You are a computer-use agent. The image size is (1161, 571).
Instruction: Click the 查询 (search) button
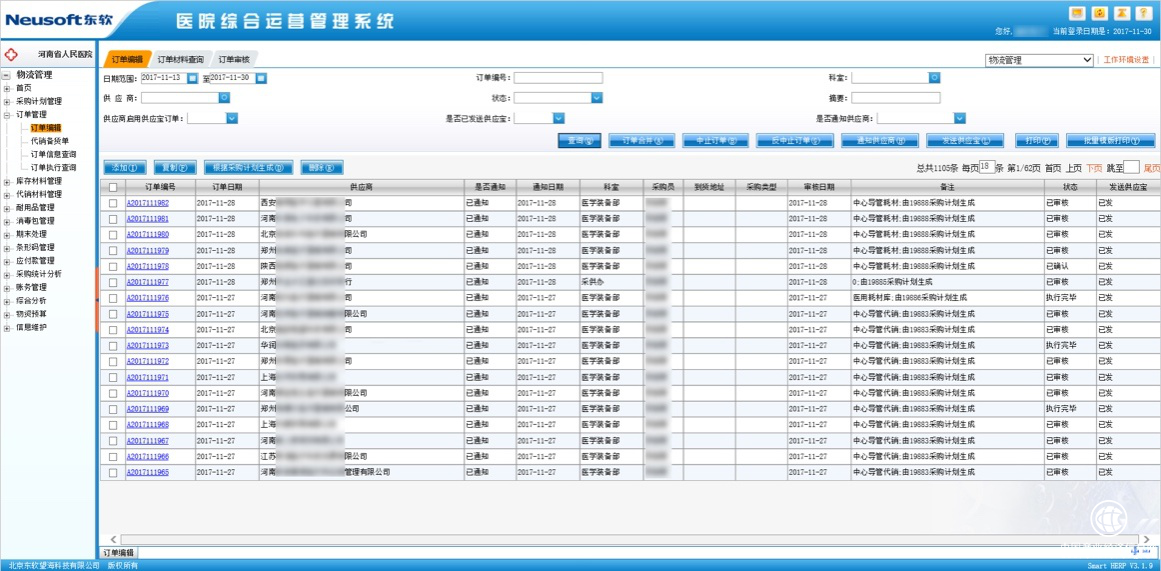(579, 141)
